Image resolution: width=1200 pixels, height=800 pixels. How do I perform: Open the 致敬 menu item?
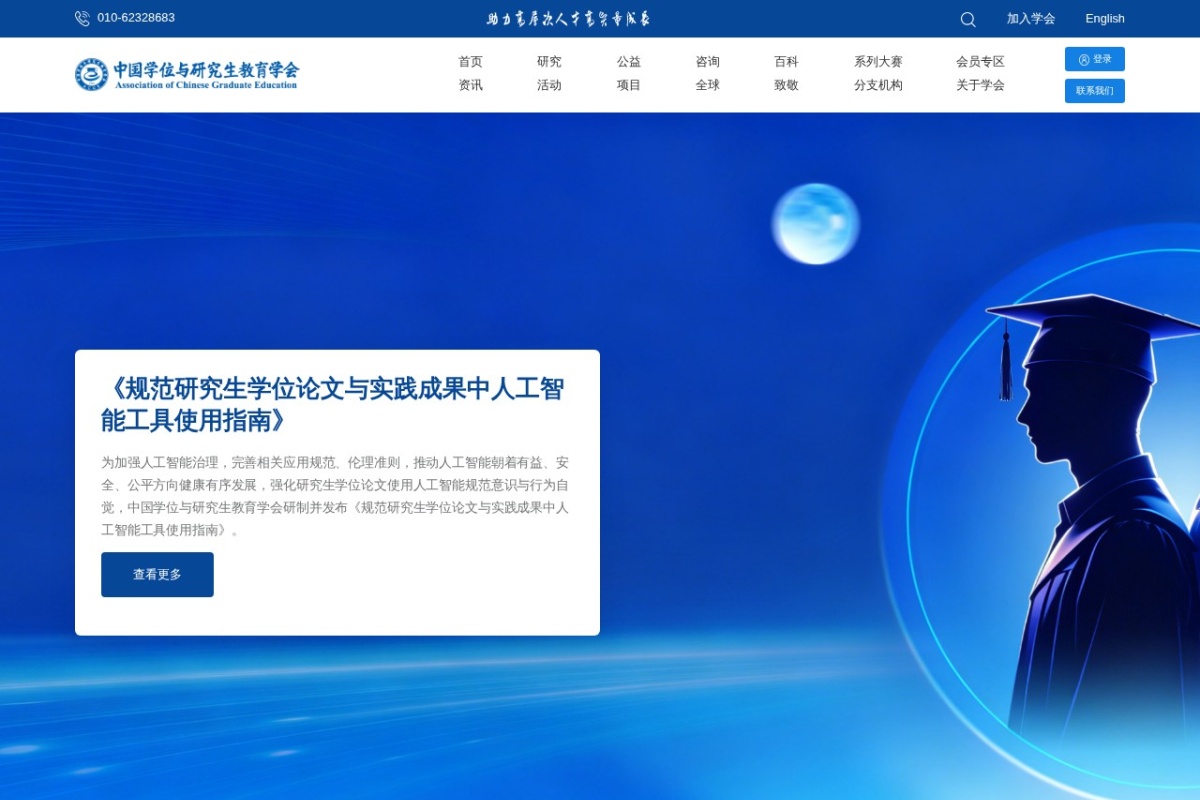786,86
